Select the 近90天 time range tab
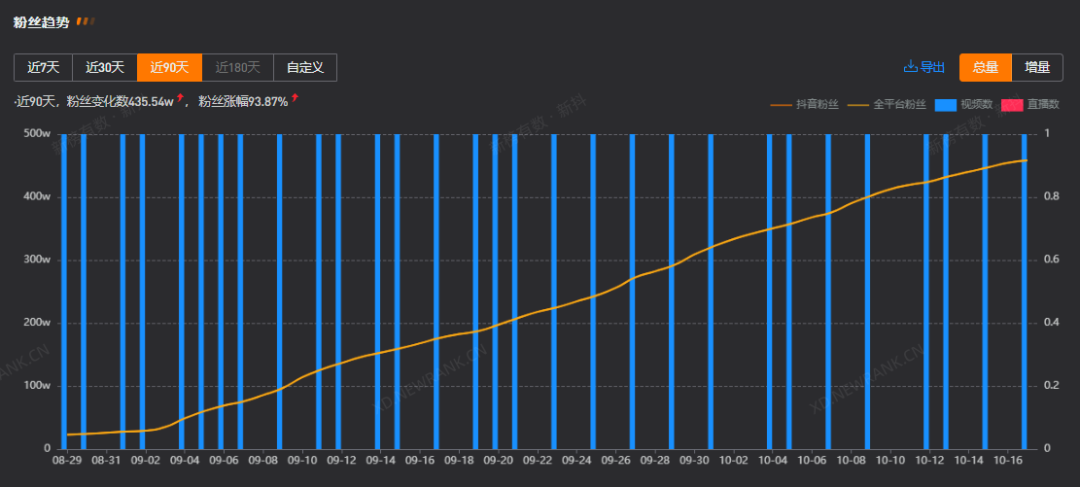 click(169, 67)
